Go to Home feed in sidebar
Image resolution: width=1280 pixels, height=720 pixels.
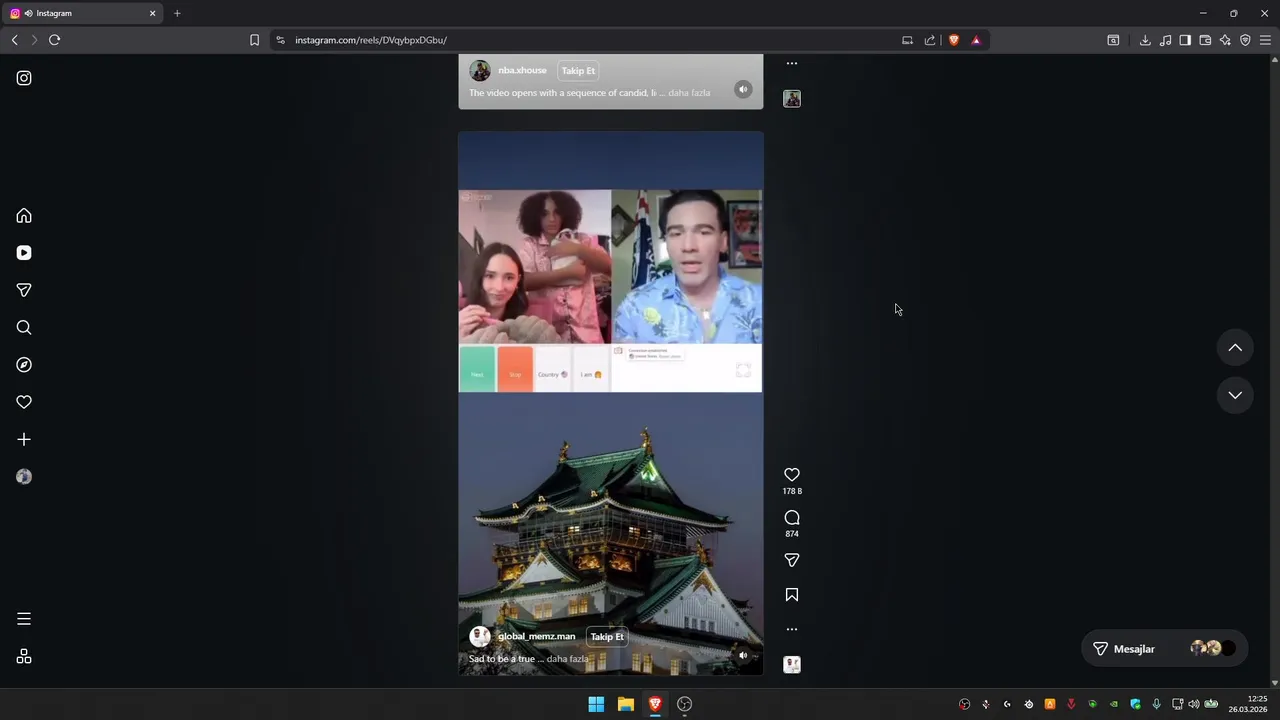tap(24, 216)
